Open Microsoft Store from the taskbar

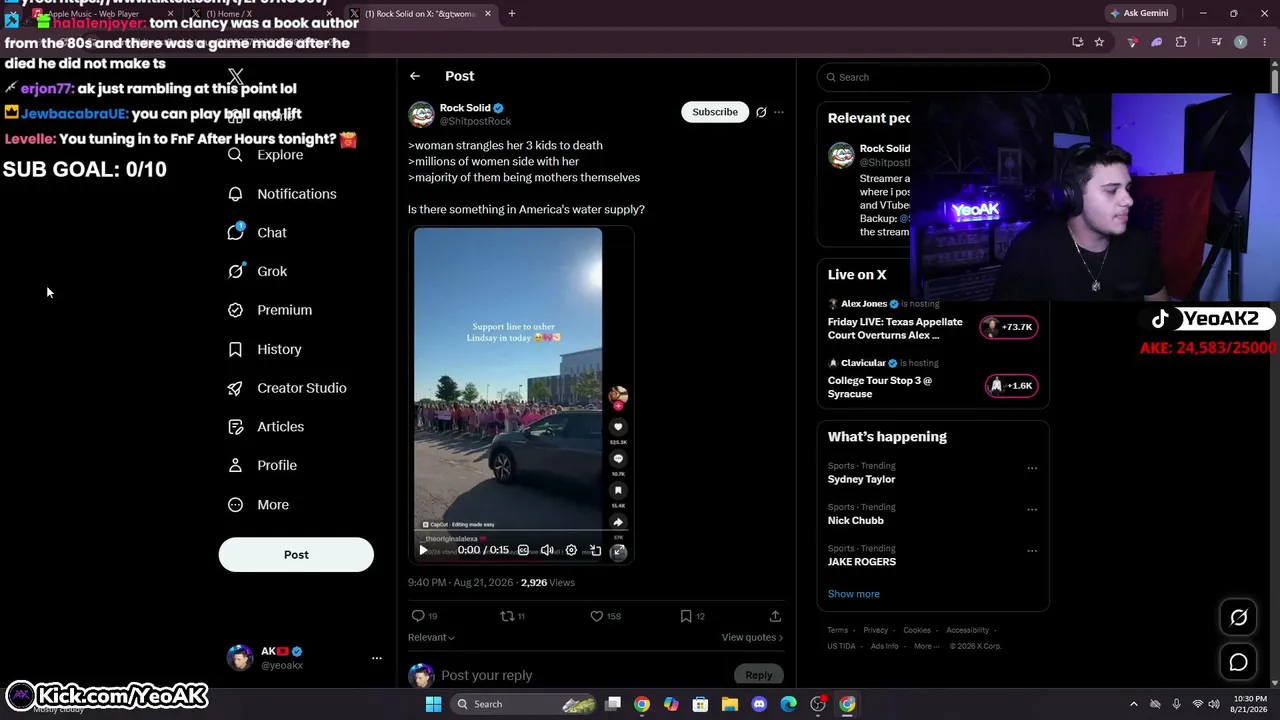[x=701, y=704]
